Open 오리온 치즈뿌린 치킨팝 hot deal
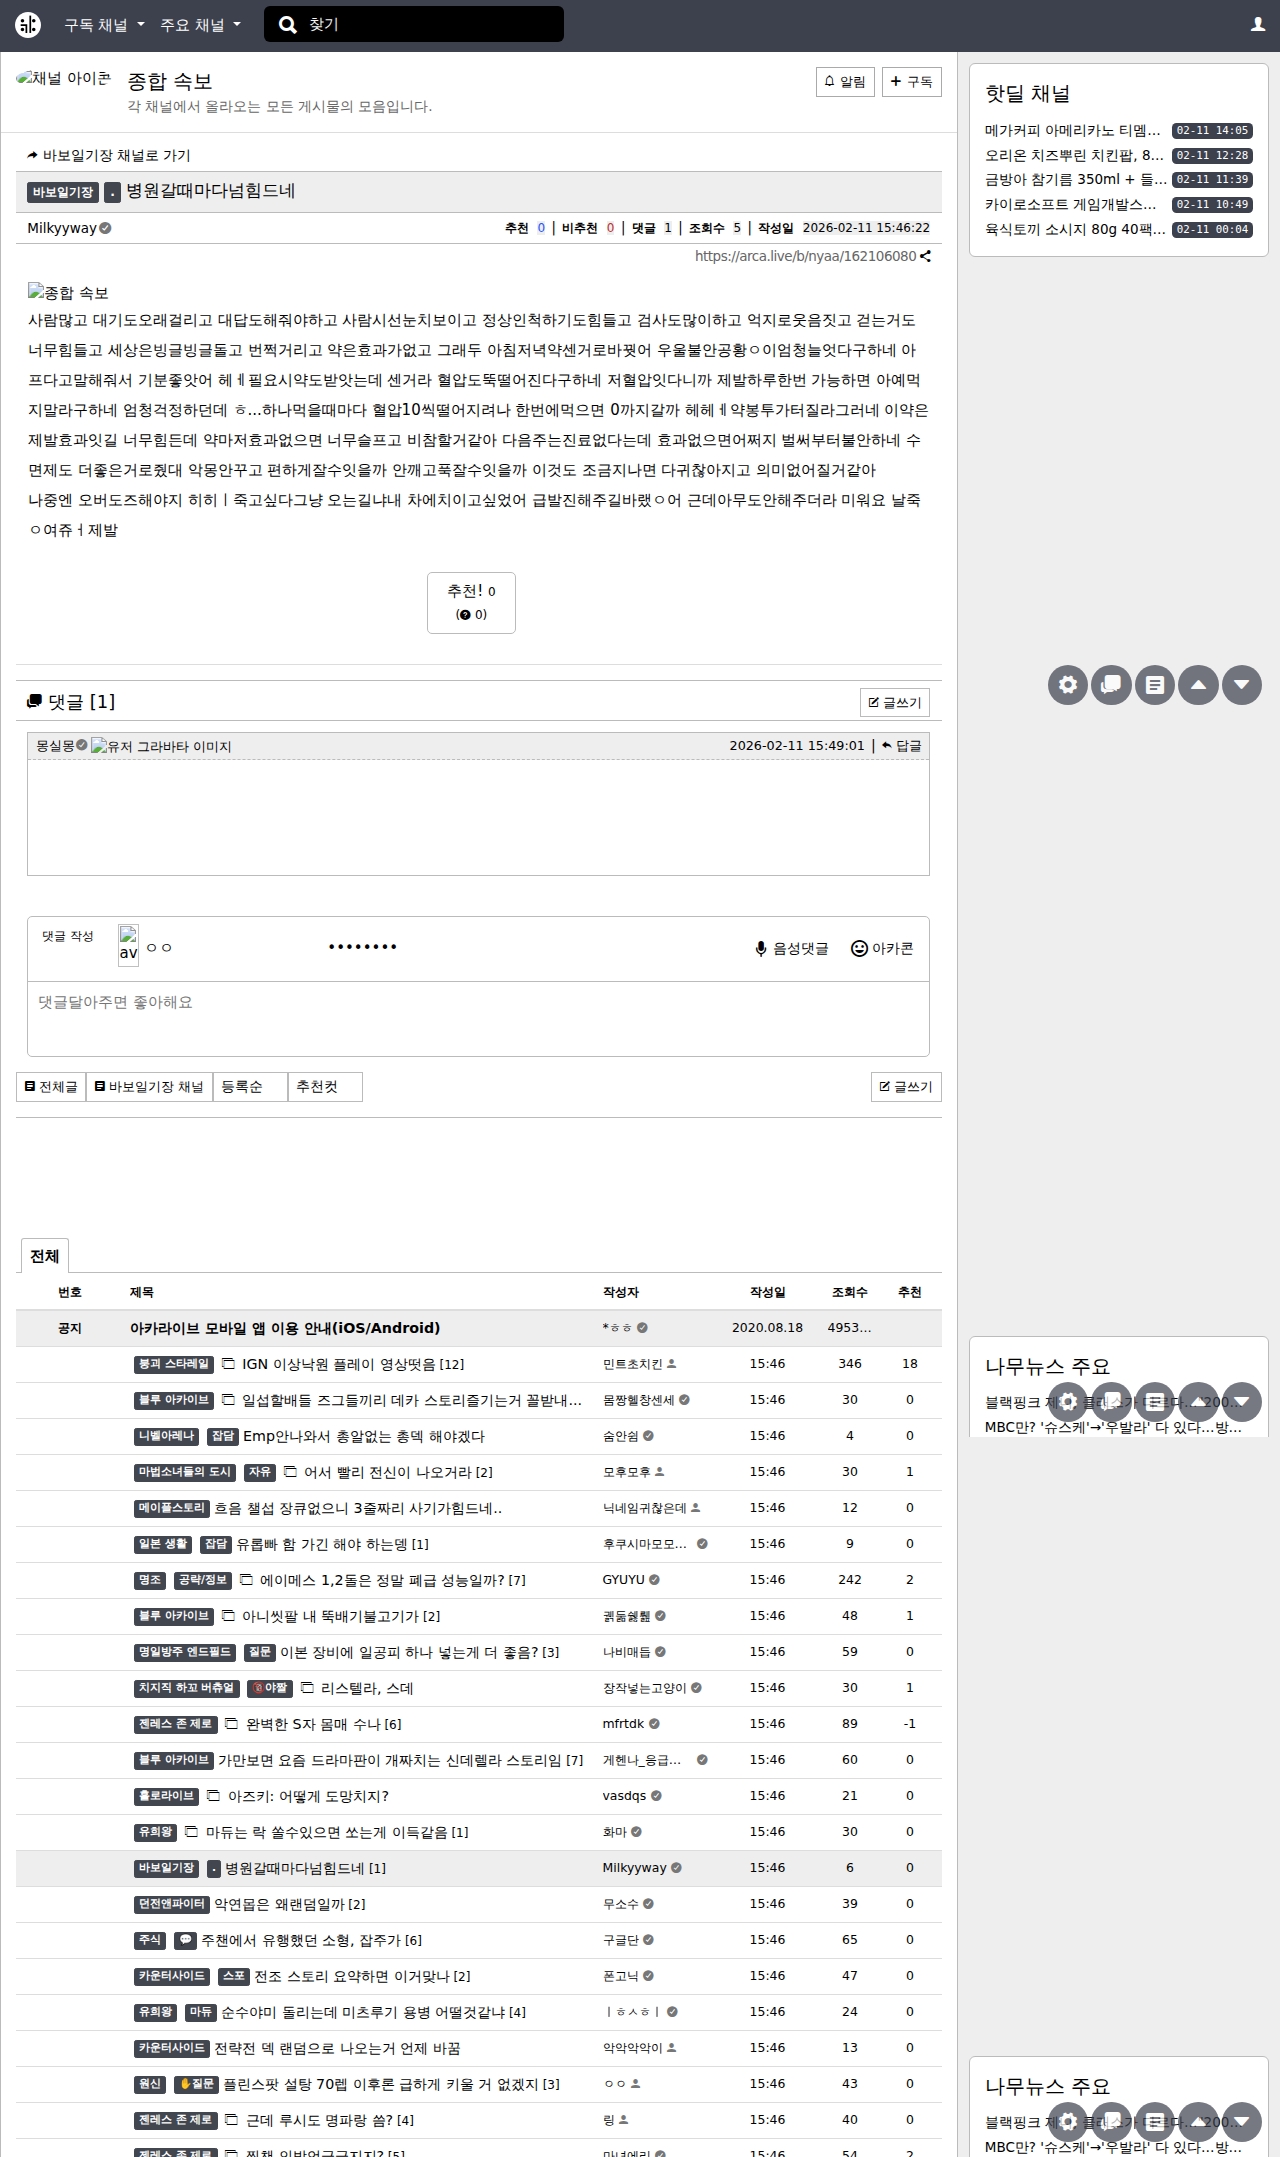Image resolution: width=1280 pixels, height=2157 pixels. [x=1074, y=156]
